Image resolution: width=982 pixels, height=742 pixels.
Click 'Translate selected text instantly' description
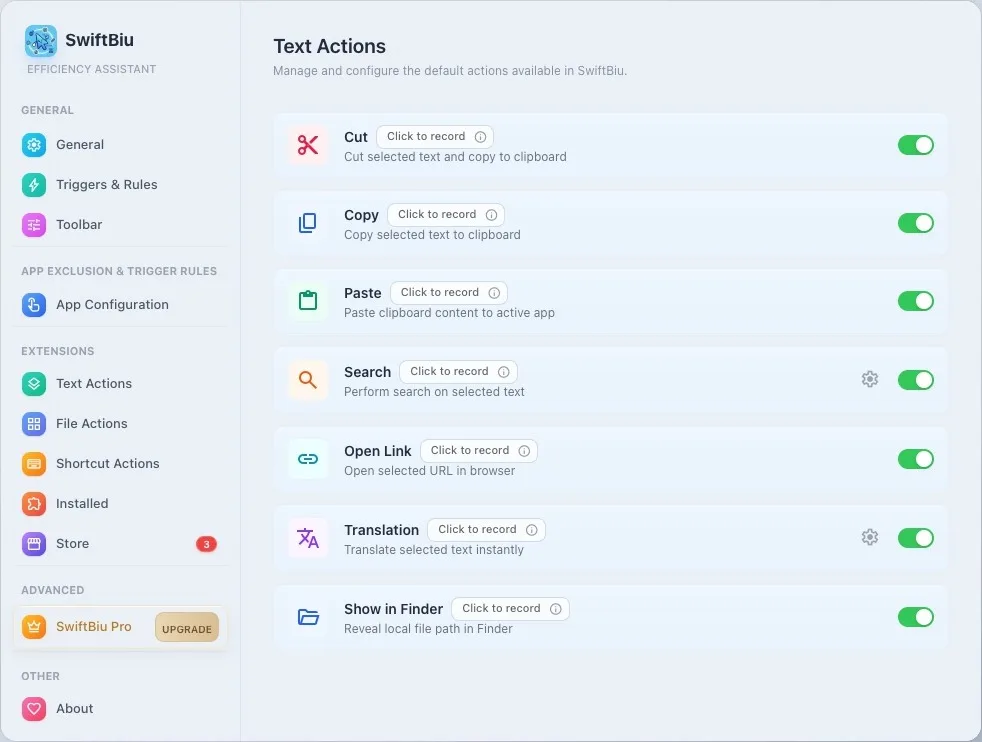(x=433, y=550)
